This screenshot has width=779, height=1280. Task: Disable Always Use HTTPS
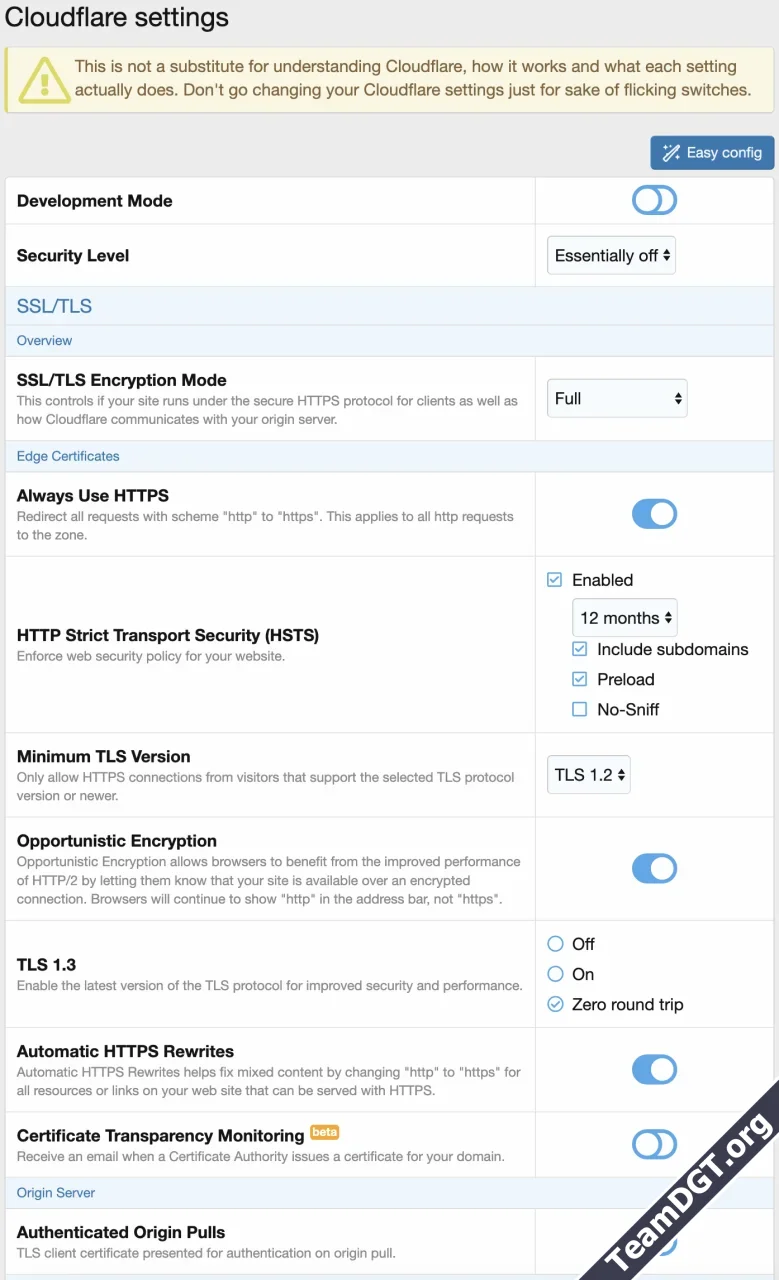(x=654, y=513)
